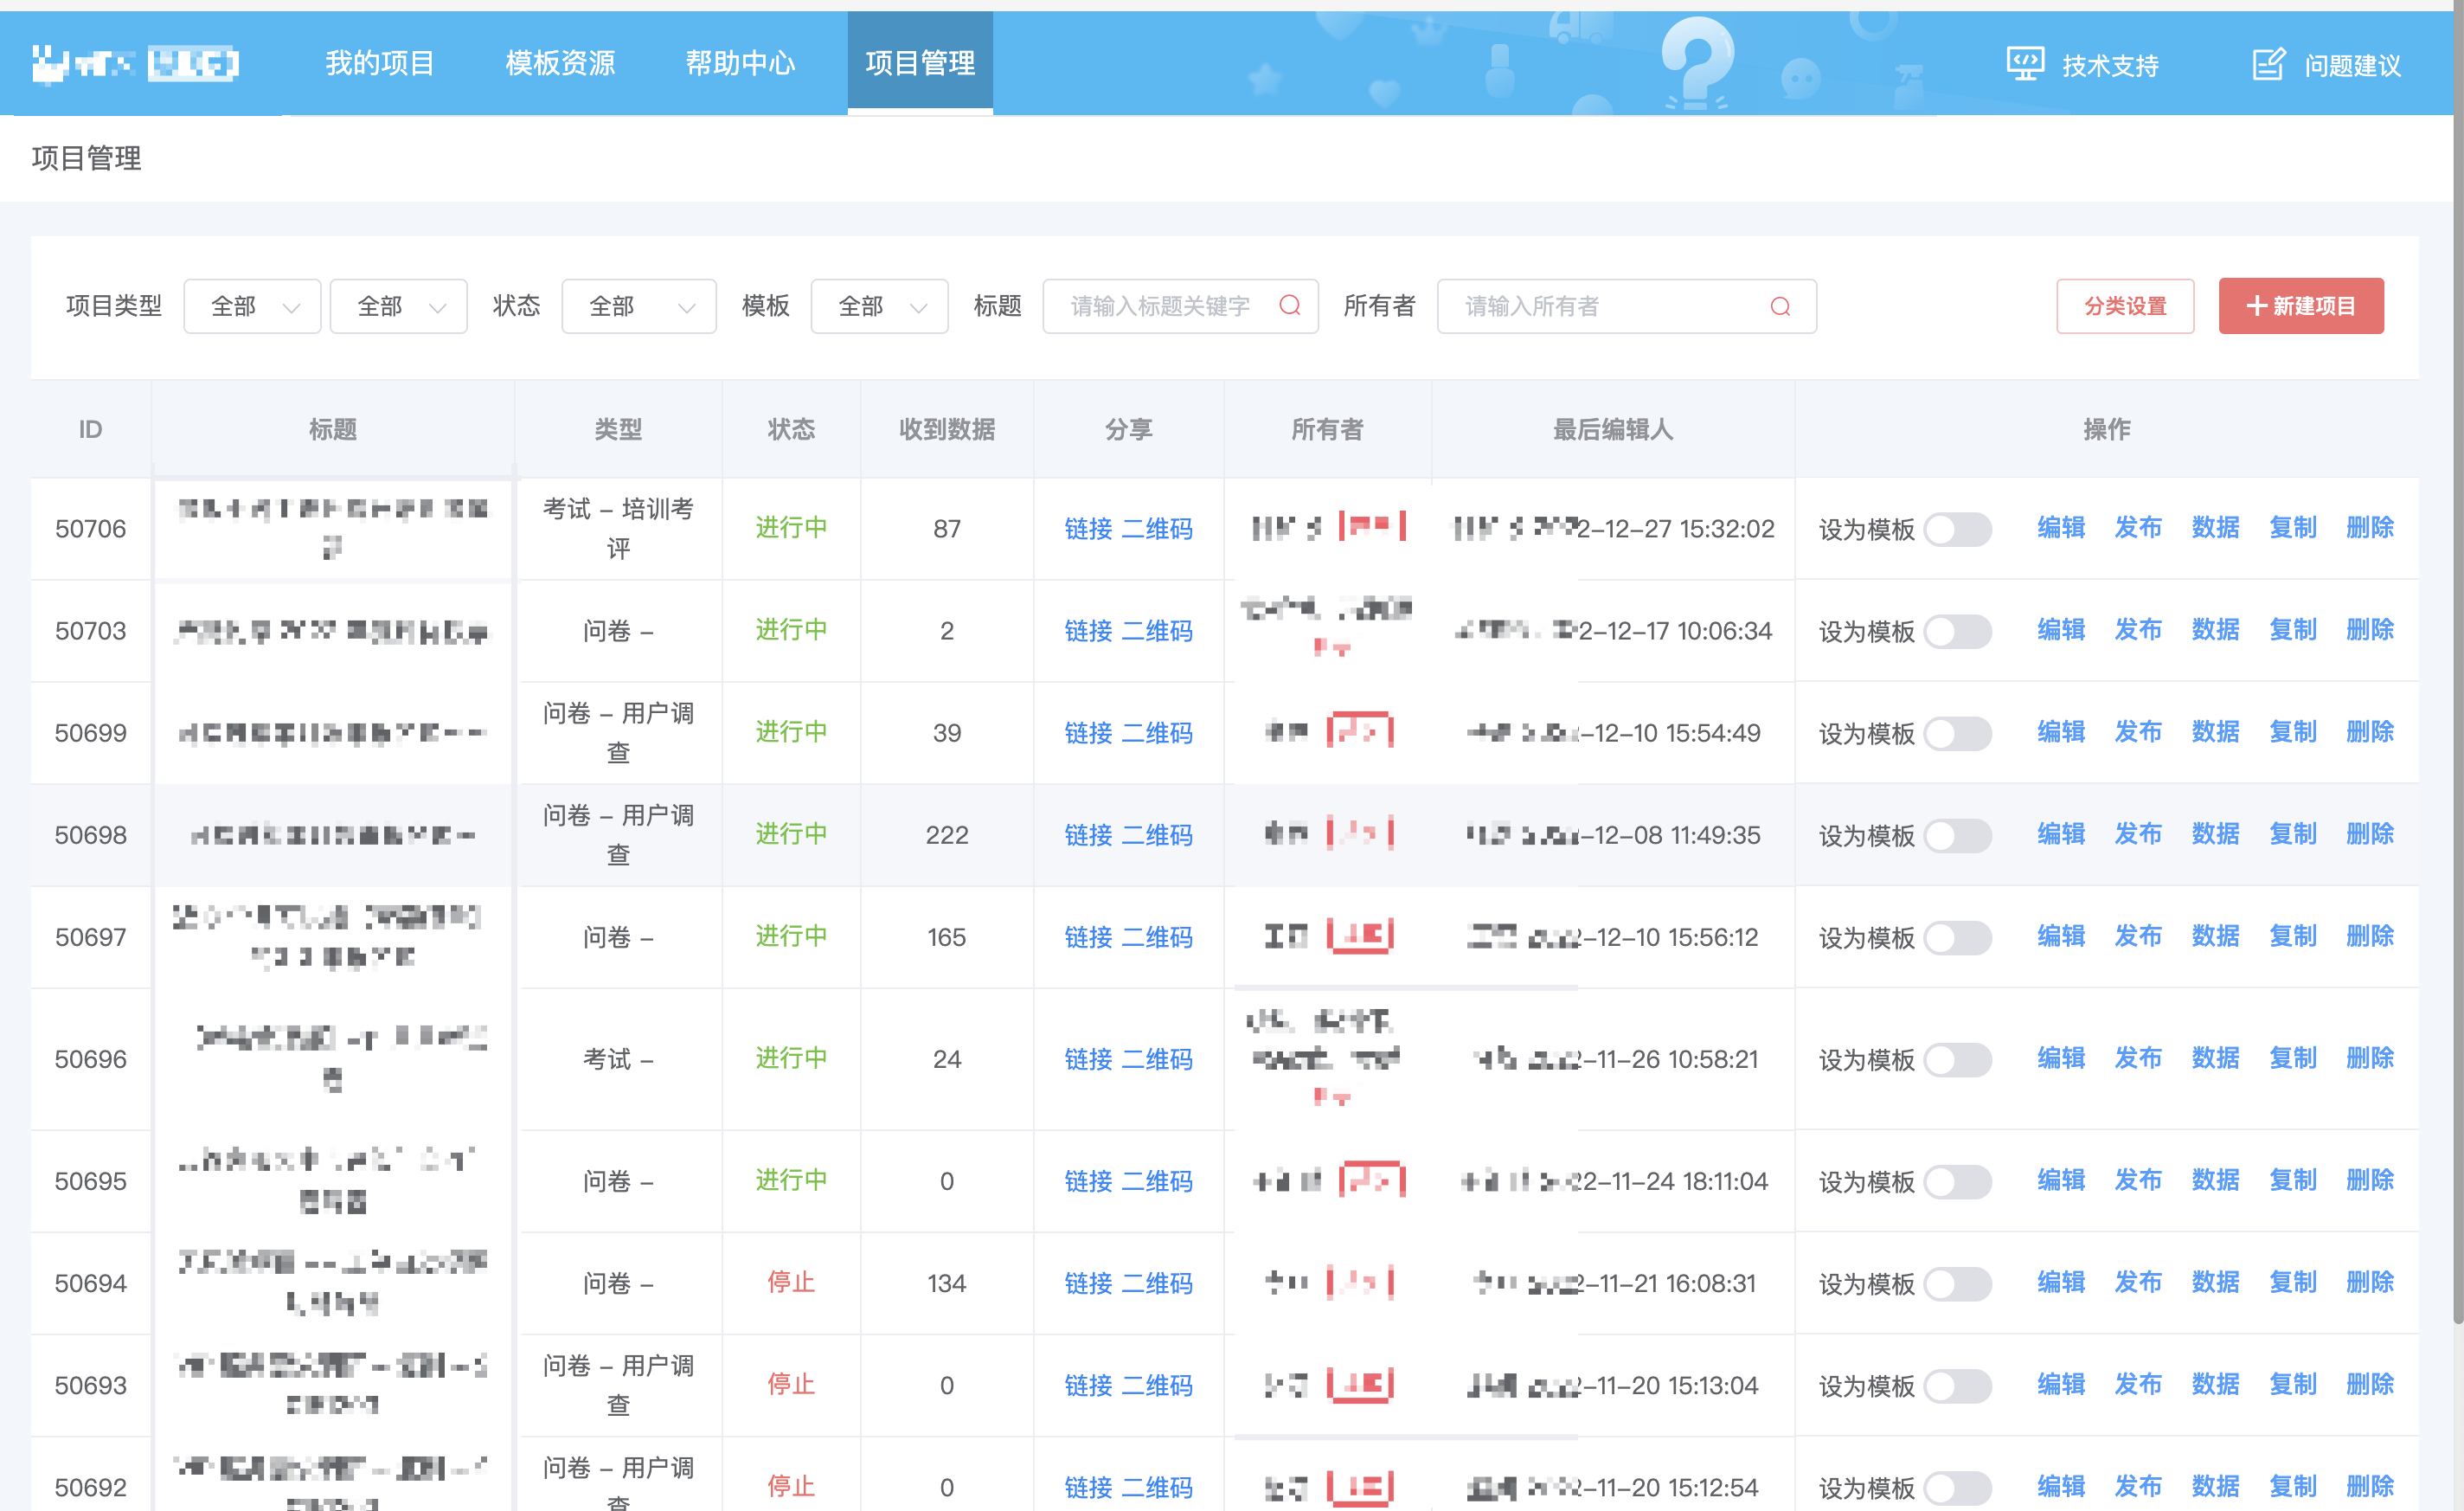Toggle 设为模板 switch for project 50703
The image size is (2464, 1511).
[1957, 631]
